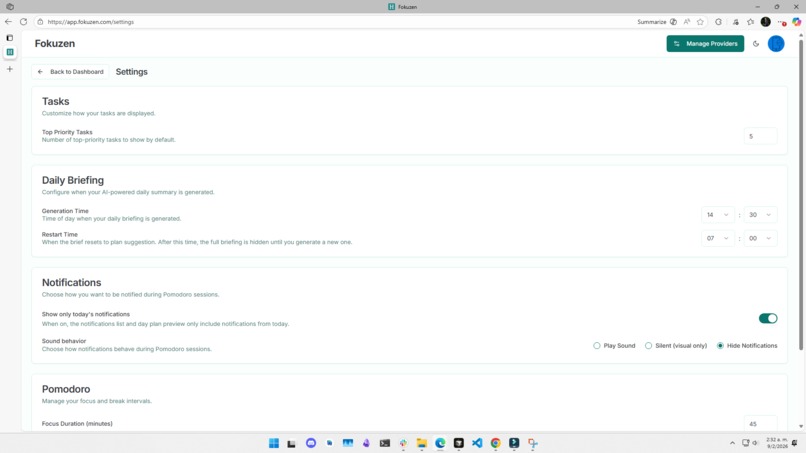
Task: Open the clock and date flyout
Action: point(776,443)
